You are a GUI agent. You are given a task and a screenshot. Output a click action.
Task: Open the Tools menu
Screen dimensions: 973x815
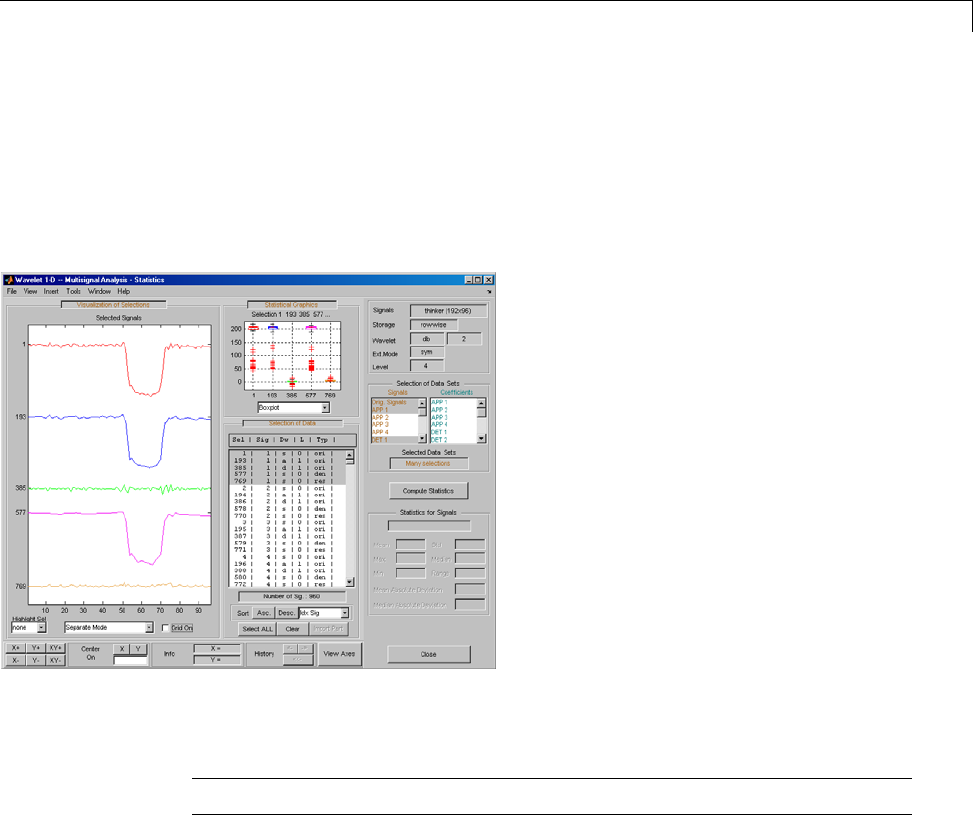(x=73, y=291)
